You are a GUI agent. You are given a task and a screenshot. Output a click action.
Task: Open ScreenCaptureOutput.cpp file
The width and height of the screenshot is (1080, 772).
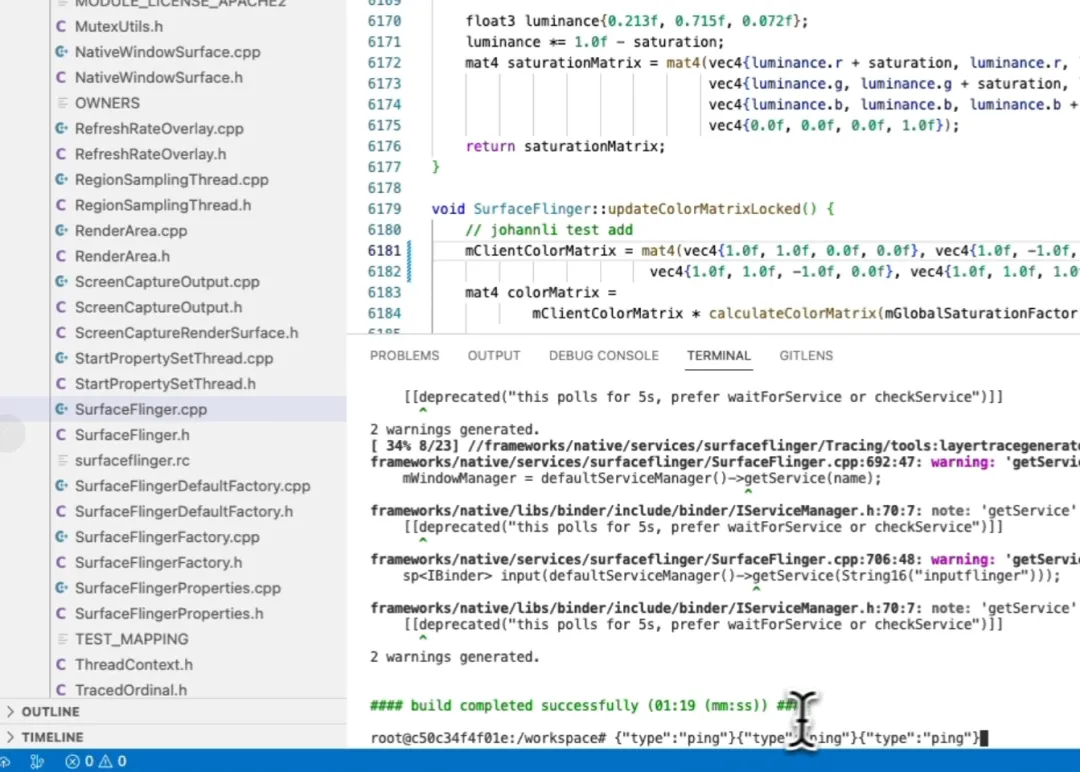167,281
